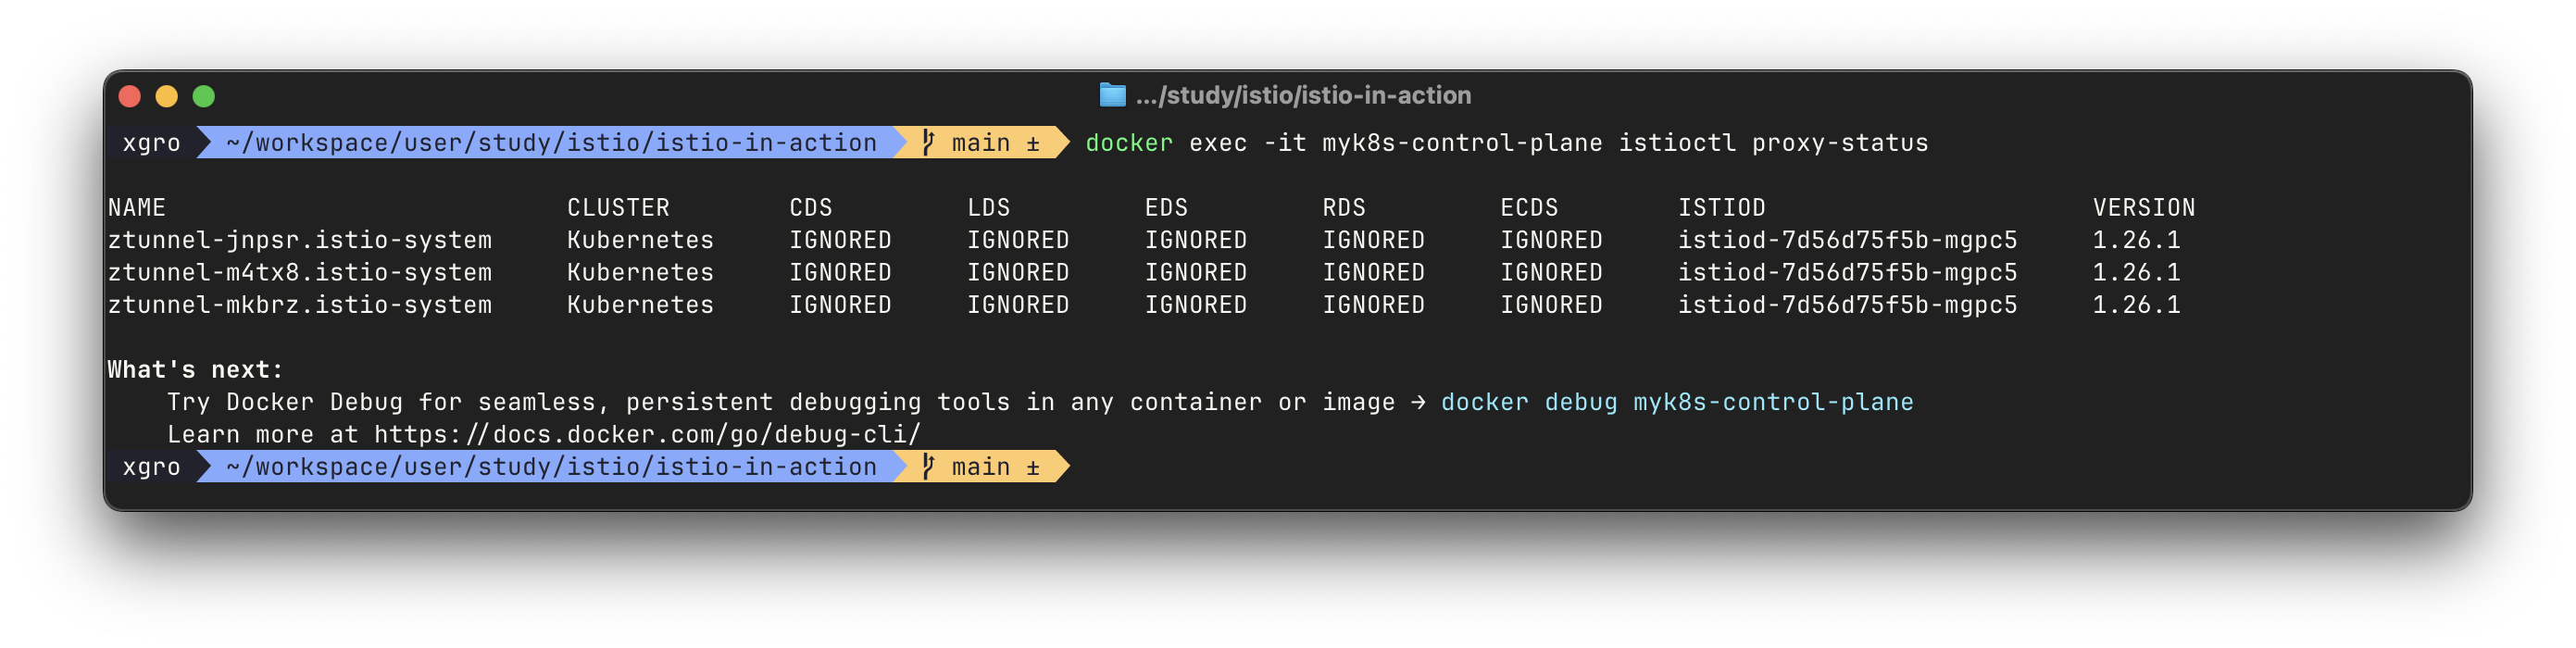Click the green fullscreen window button
2576x648 pixels.
(204, 96)
